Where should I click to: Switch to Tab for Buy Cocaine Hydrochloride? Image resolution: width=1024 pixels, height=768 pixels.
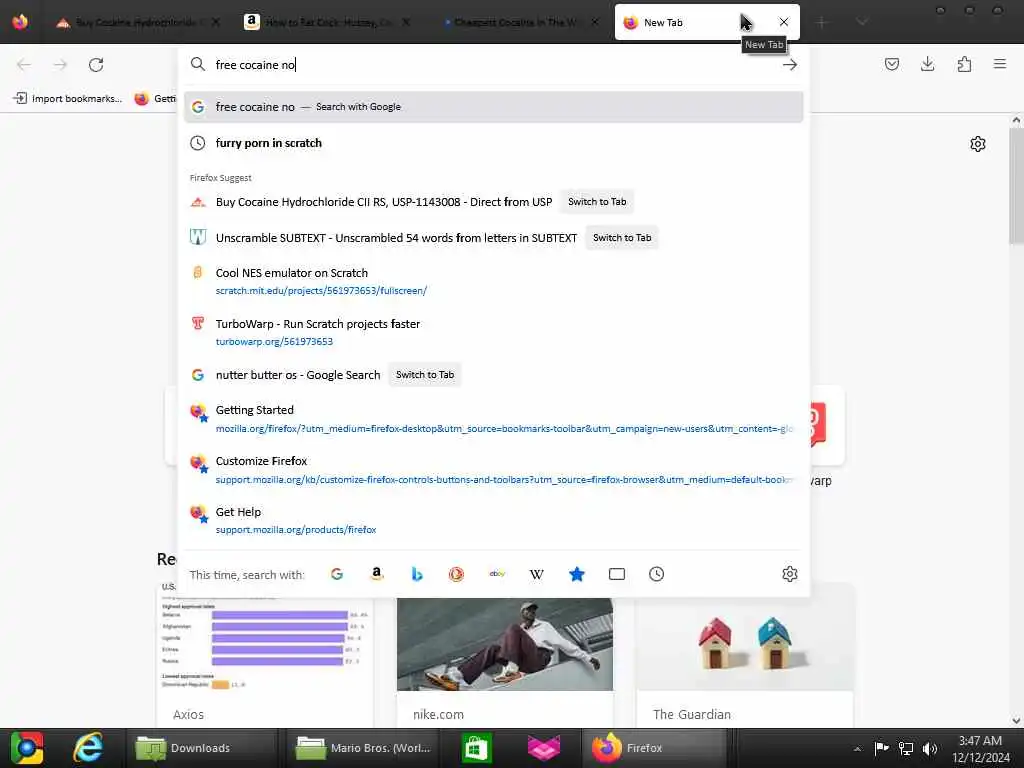[597, 202]
